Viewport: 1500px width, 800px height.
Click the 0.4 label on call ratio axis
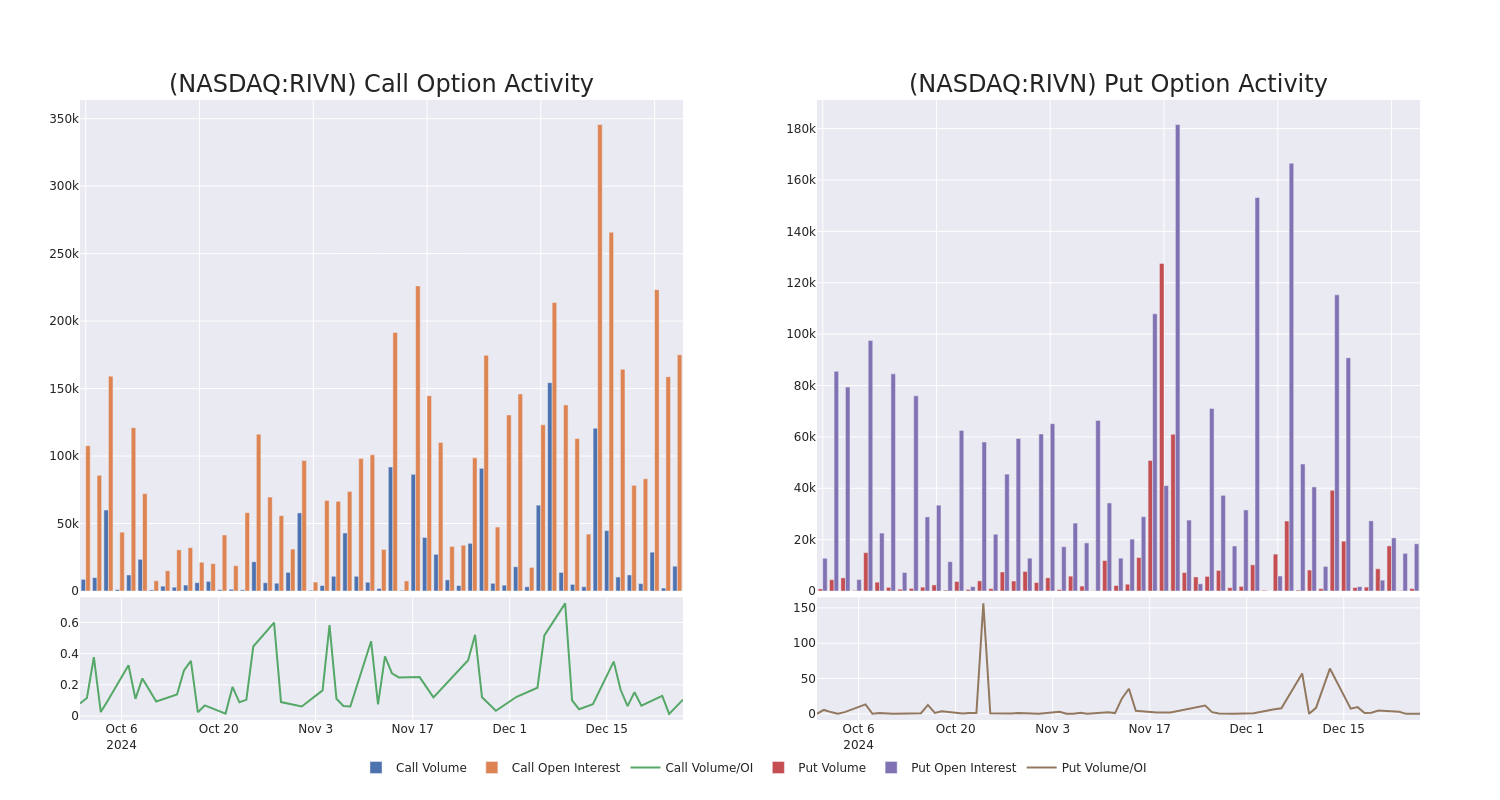coord(69,654)
